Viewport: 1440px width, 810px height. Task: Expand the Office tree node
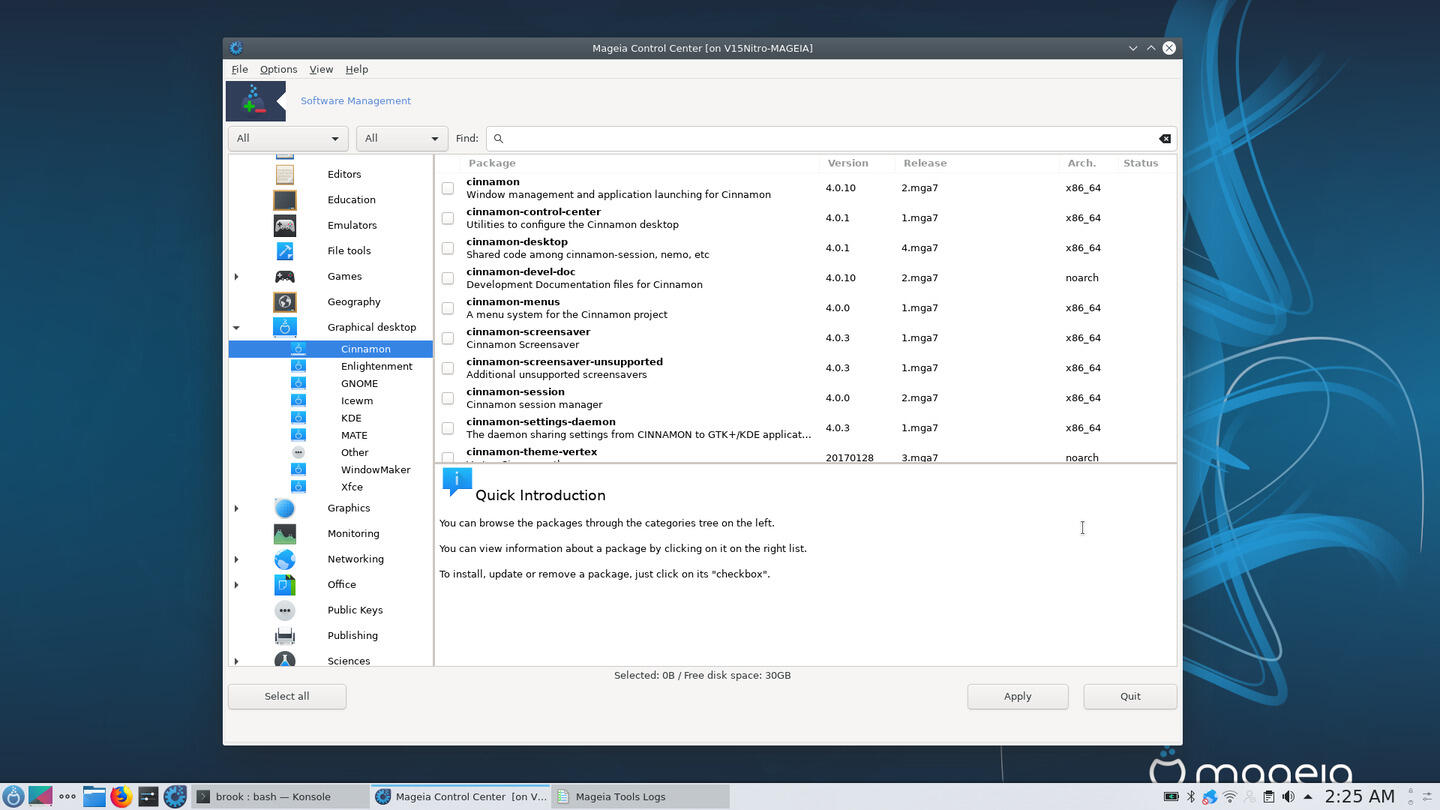coord(237,585)
